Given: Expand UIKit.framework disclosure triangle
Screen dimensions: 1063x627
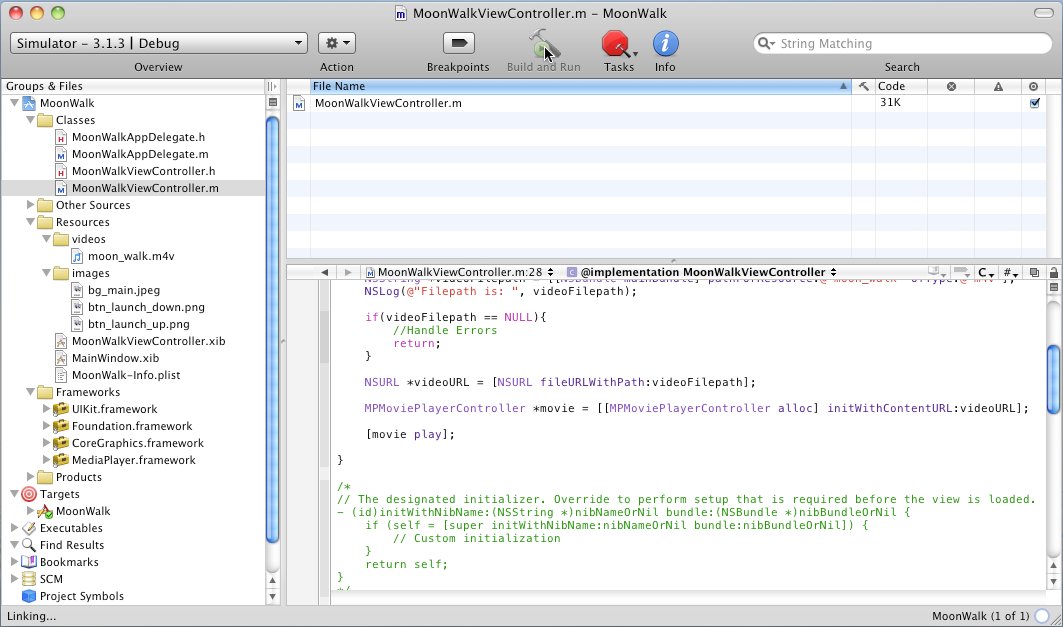Looking at the screenshot, I should [46, 409].
